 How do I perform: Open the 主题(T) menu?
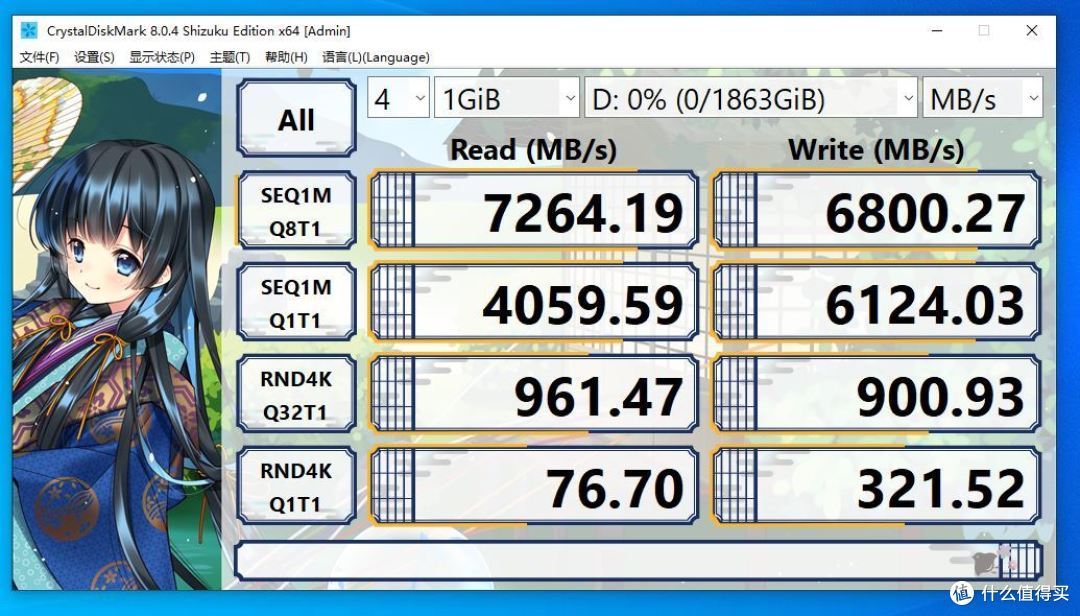pos(229,57)
